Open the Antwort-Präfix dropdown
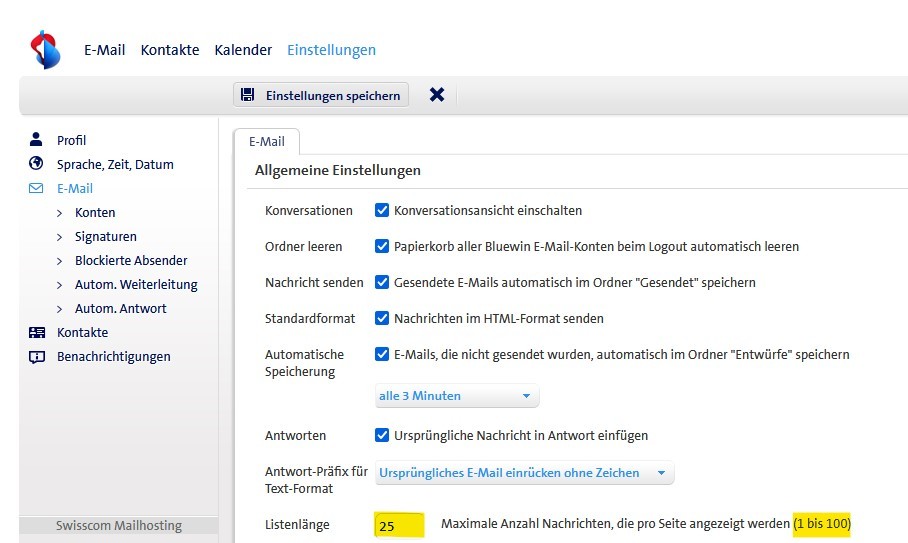Viewport: 908px width, 543px height. point(524,473)
